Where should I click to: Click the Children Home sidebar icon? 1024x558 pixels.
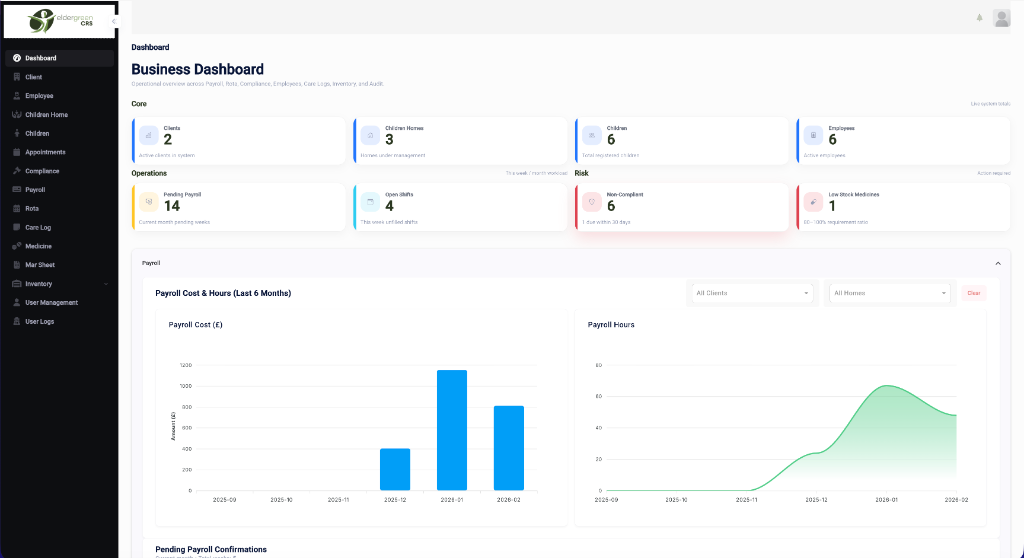17,114
